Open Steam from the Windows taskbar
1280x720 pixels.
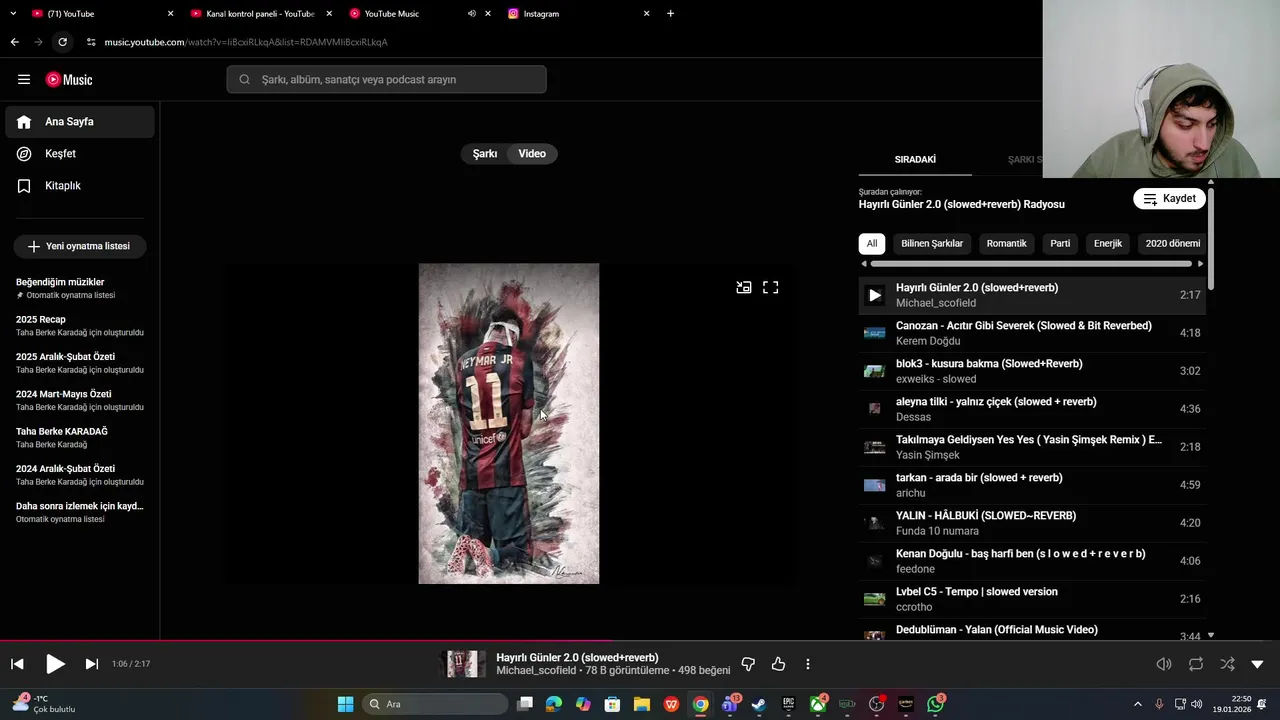759,704
